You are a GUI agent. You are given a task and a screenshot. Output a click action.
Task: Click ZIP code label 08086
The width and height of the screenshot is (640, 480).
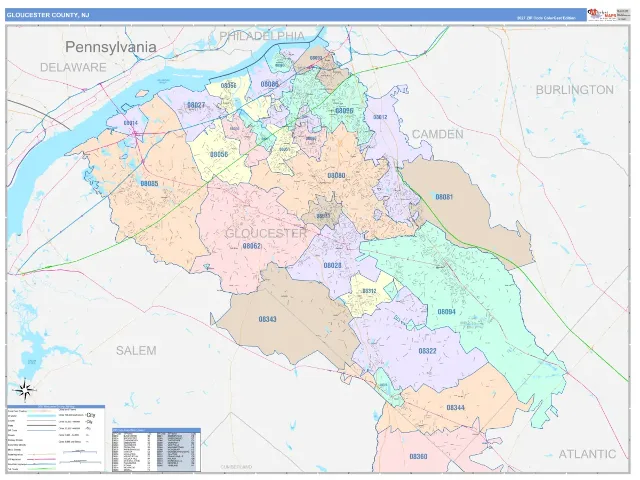coord(270,84)
